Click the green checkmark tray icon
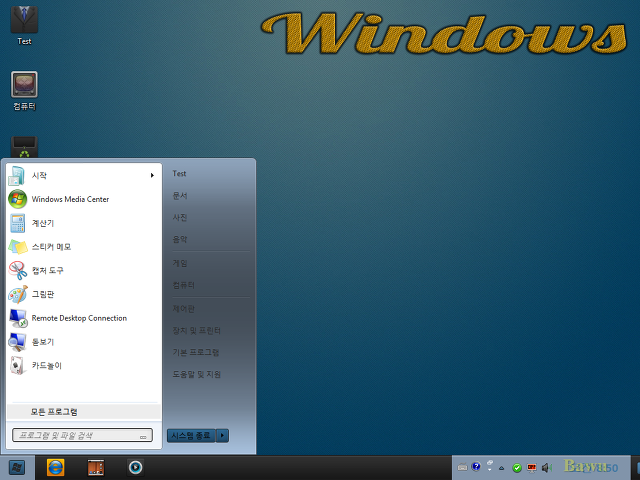This screenshot has width=640, height=480. click(517, 468)
